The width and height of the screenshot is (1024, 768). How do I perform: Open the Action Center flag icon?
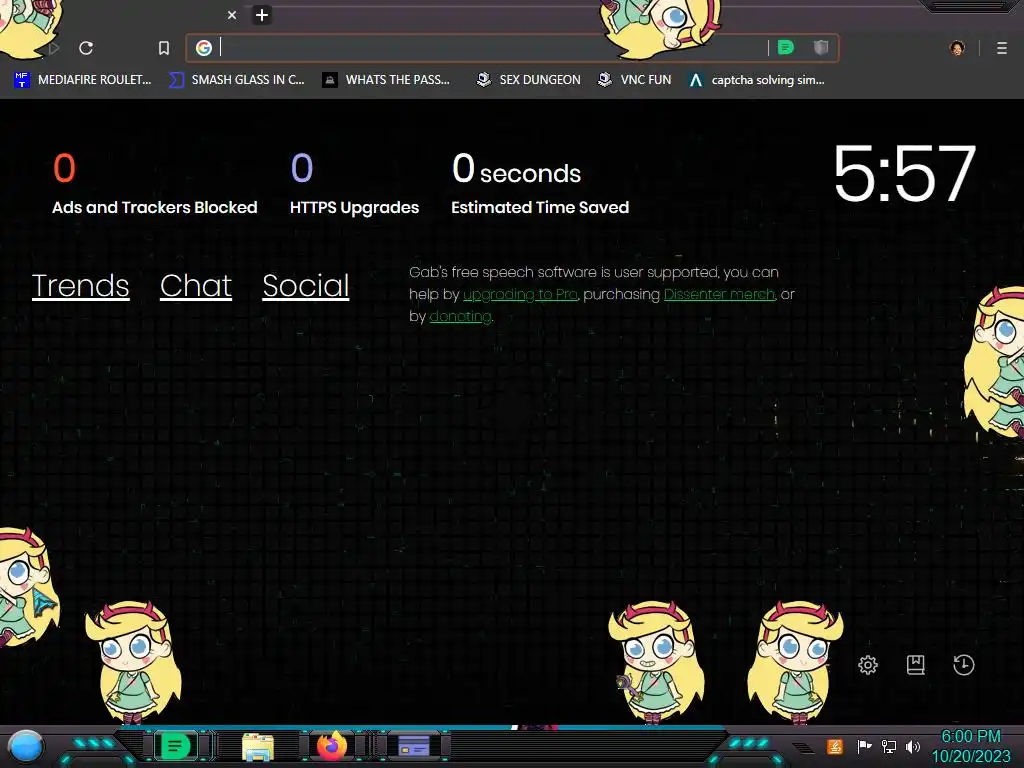pyautogui.click(x=864, y=746)
